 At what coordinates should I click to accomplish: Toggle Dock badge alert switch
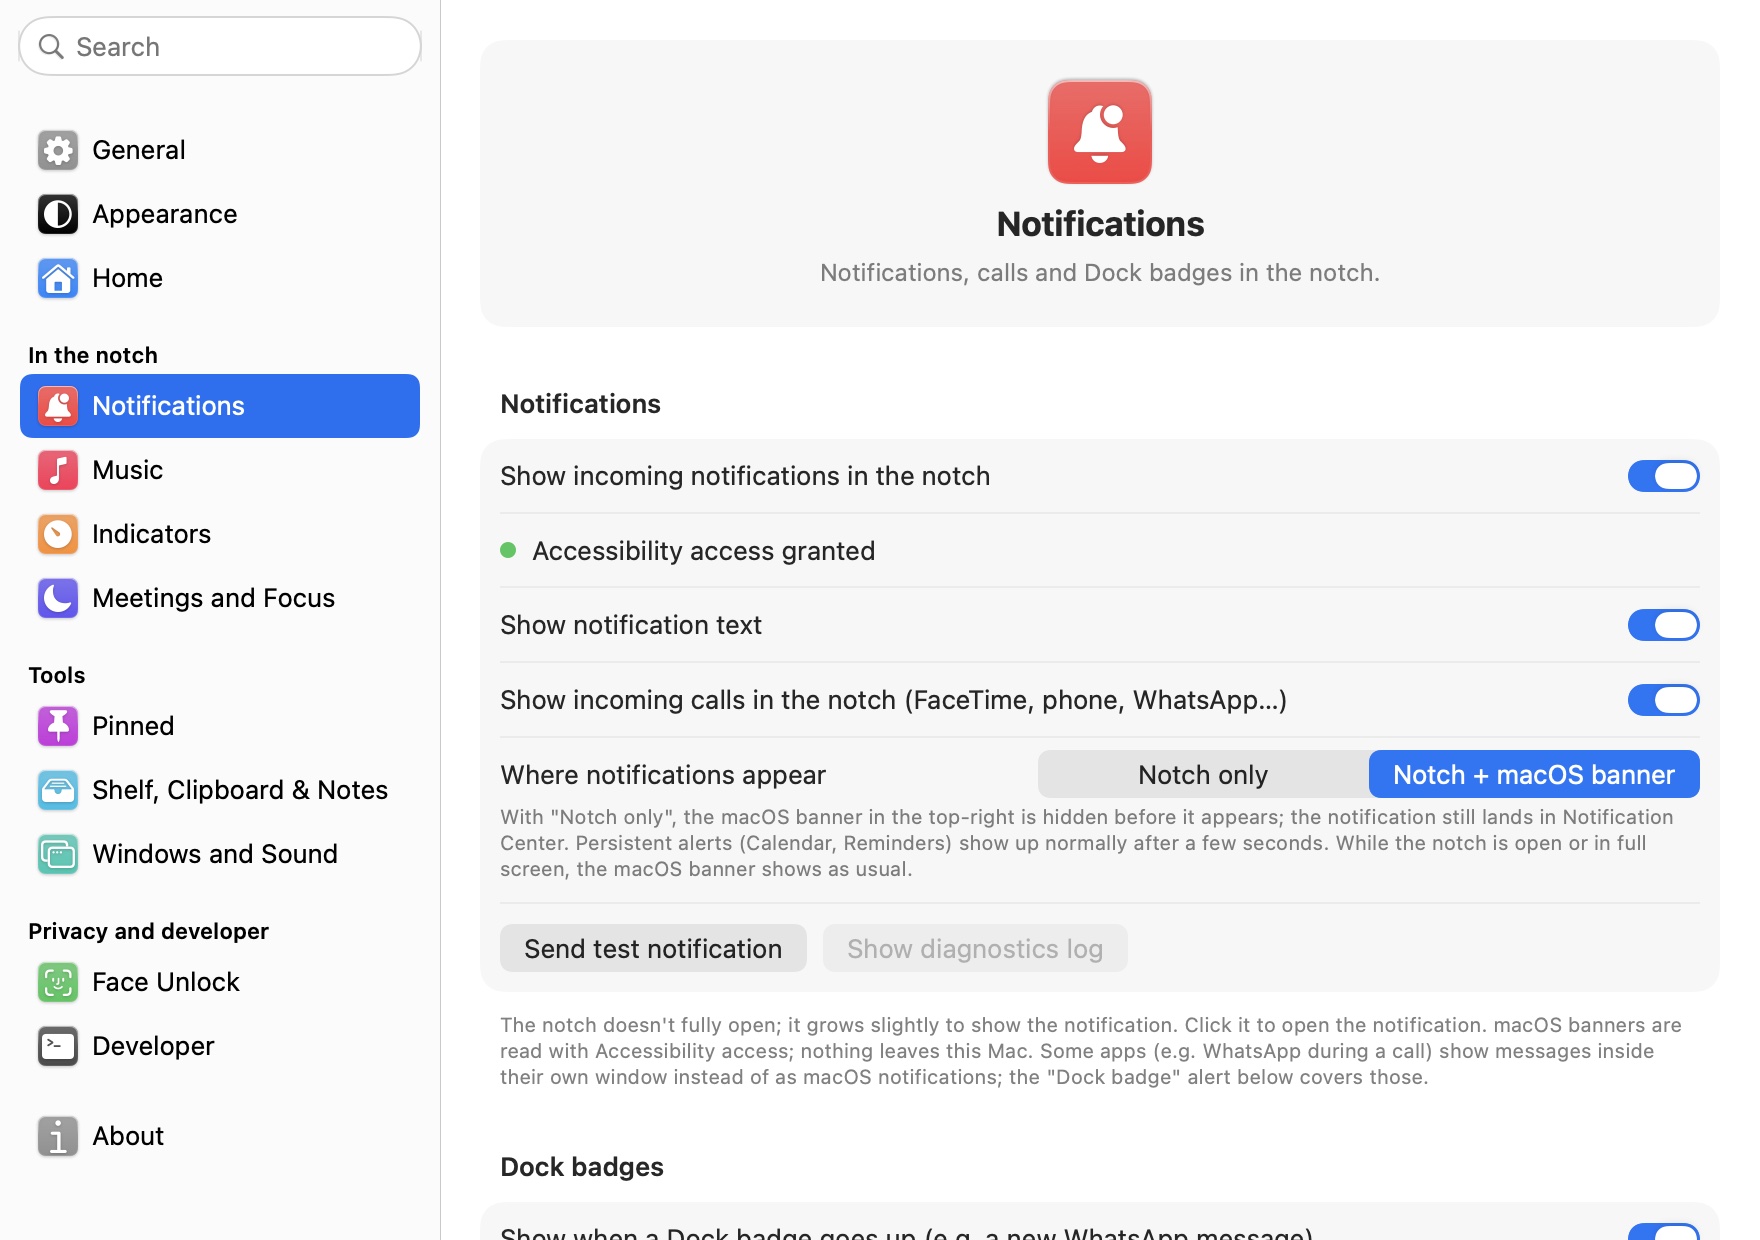(x=1663, y=1232)
